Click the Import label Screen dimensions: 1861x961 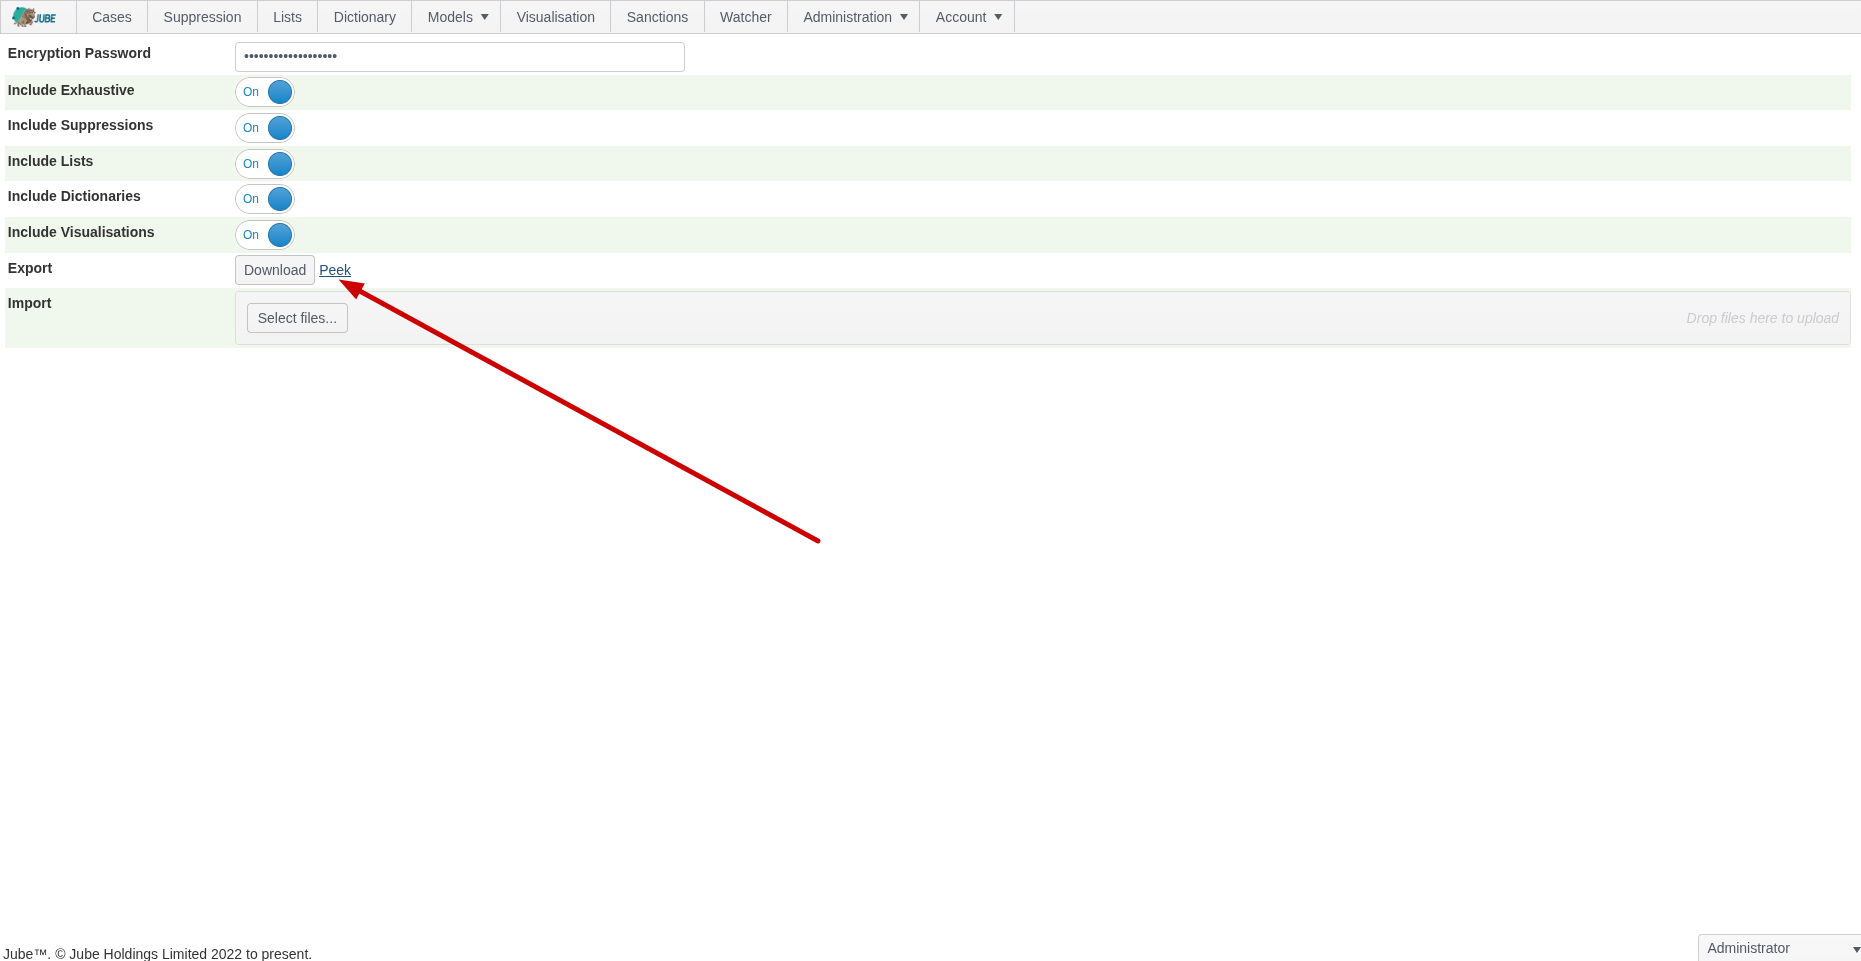(29, 303)
